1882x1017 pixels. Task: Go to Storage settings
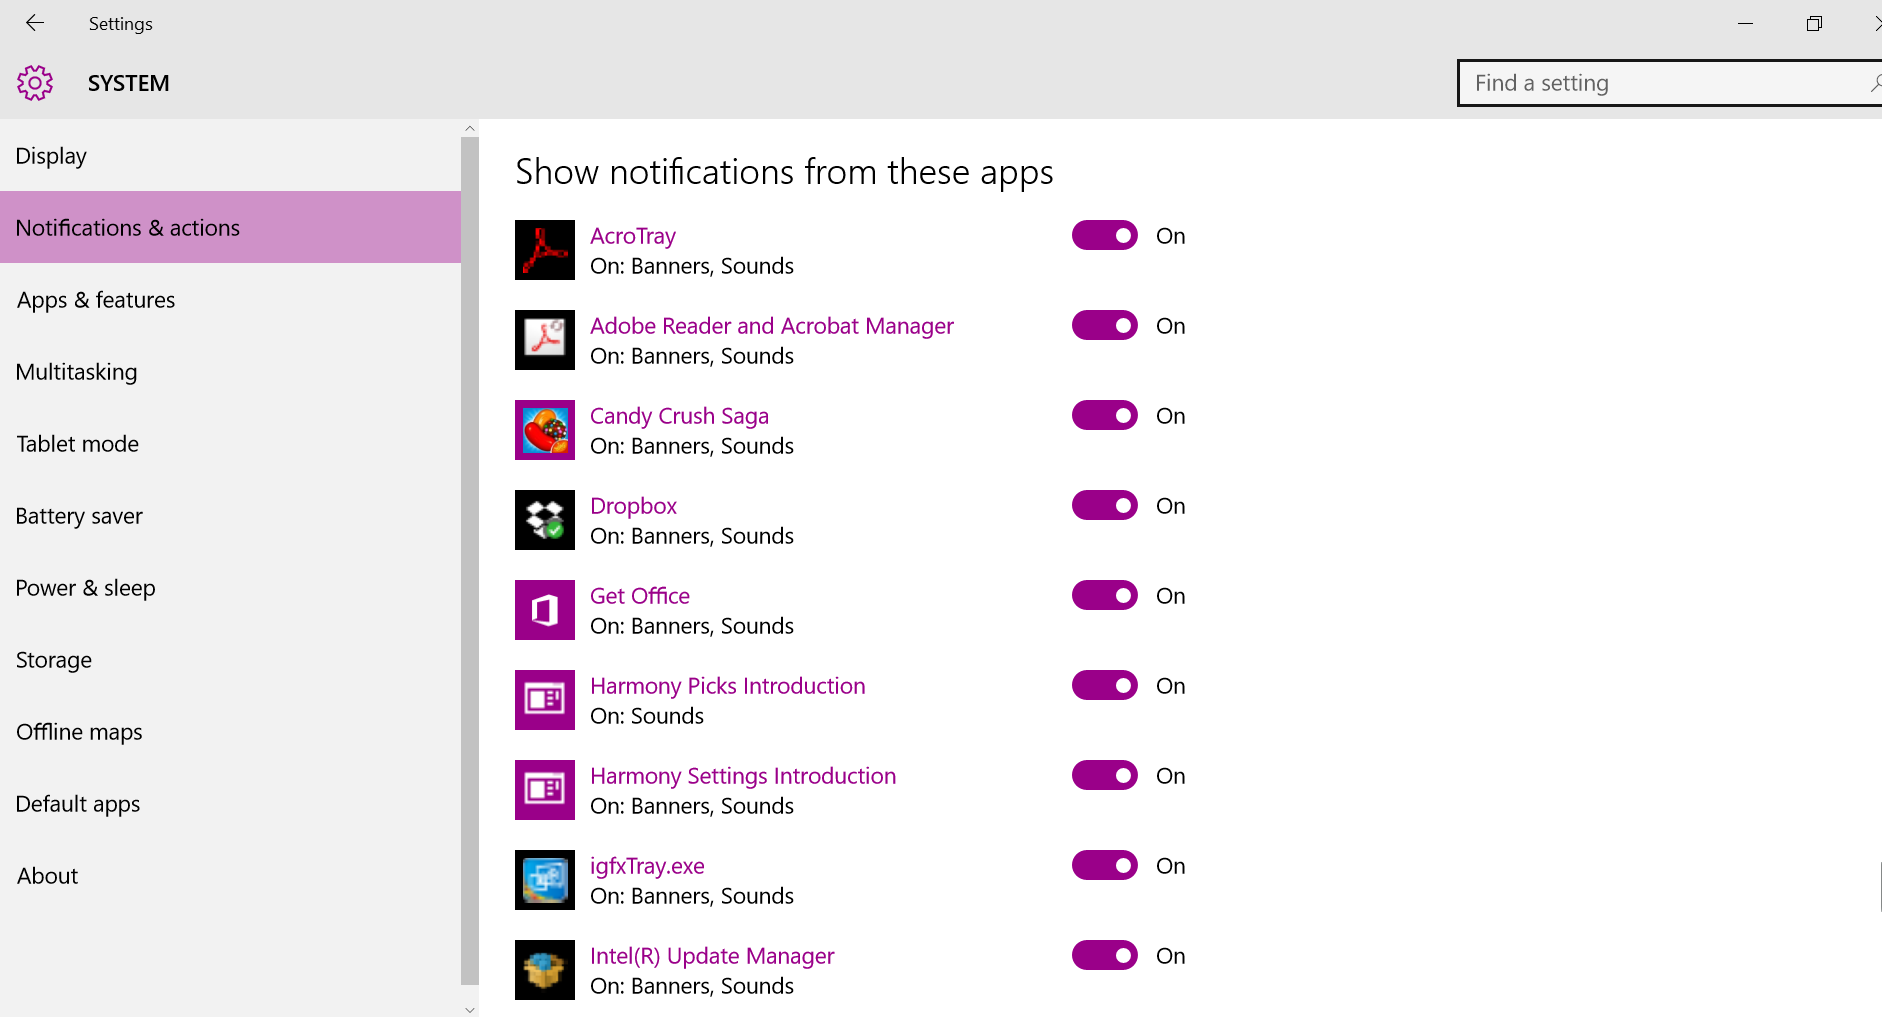tap(230, 660)
